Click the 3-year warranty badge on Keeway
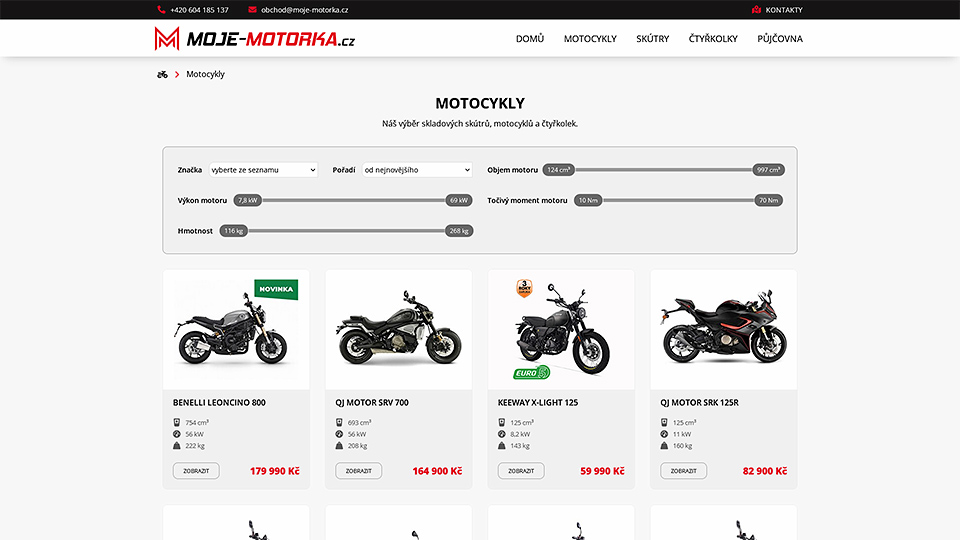 click(x=524, y=288)
